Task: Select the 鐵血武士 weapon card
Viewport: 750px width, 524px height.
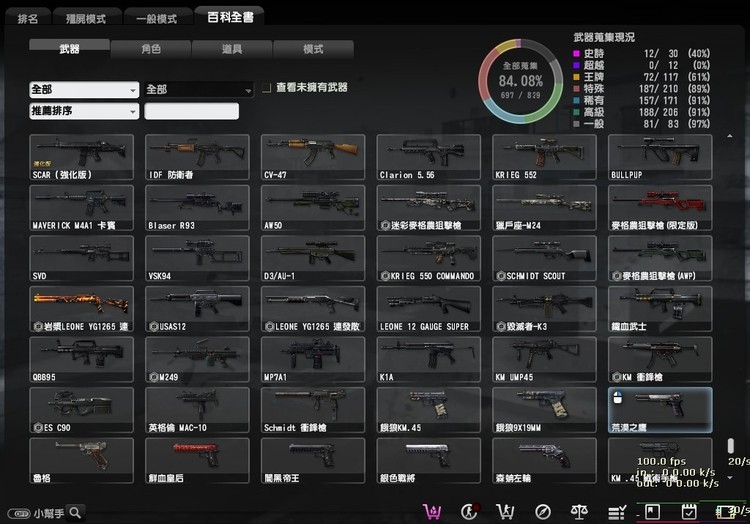Action: (660, 309)
